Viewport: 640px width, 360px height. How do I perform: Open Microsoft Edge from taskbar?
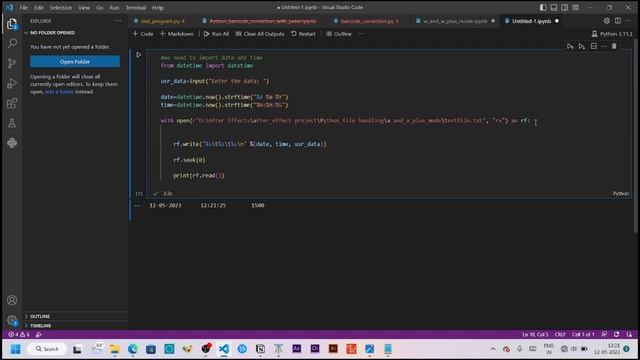[x=133, y=349]
